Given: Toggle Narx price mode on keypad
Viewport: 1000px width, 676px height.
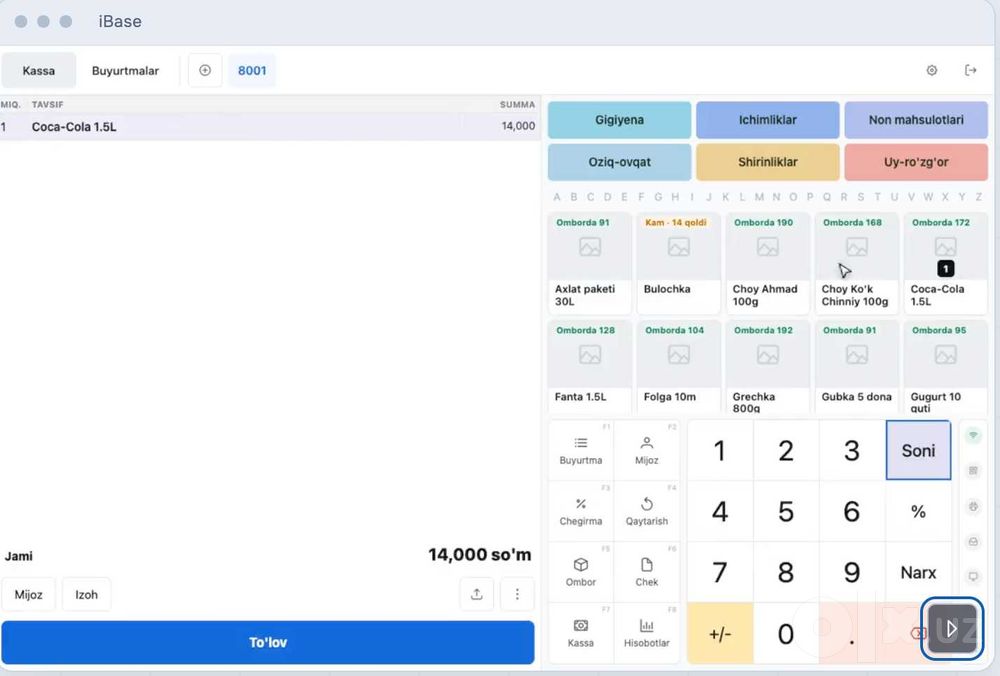Looking at the screenshot, I should 918,572.
